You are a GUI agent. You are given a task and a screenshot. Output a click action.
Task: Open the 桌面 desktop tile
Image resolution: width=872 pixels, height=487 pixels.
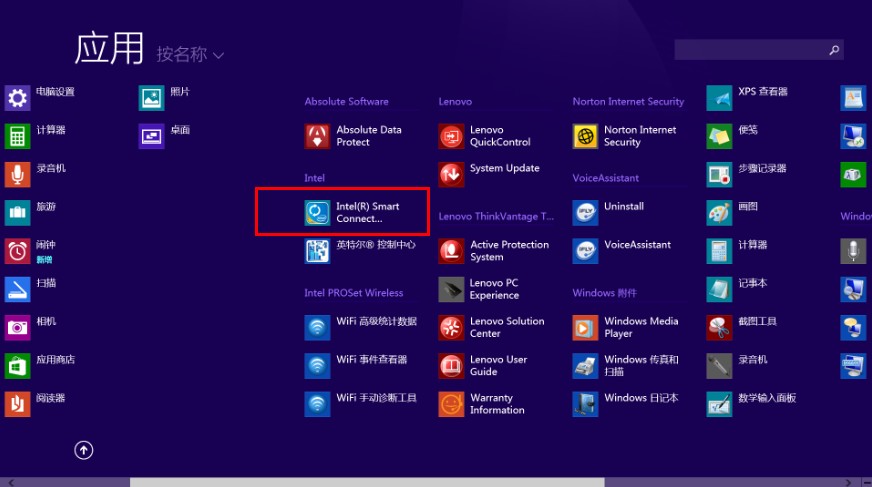(151, 136)
